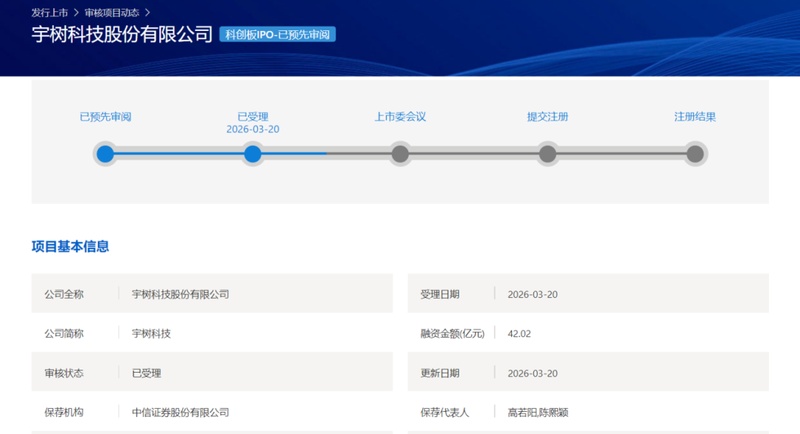Image resolution: width=800 pixels, height=434 pixels.
Task: Click the 项目基本信息 section heading
Action: point(70,246)
